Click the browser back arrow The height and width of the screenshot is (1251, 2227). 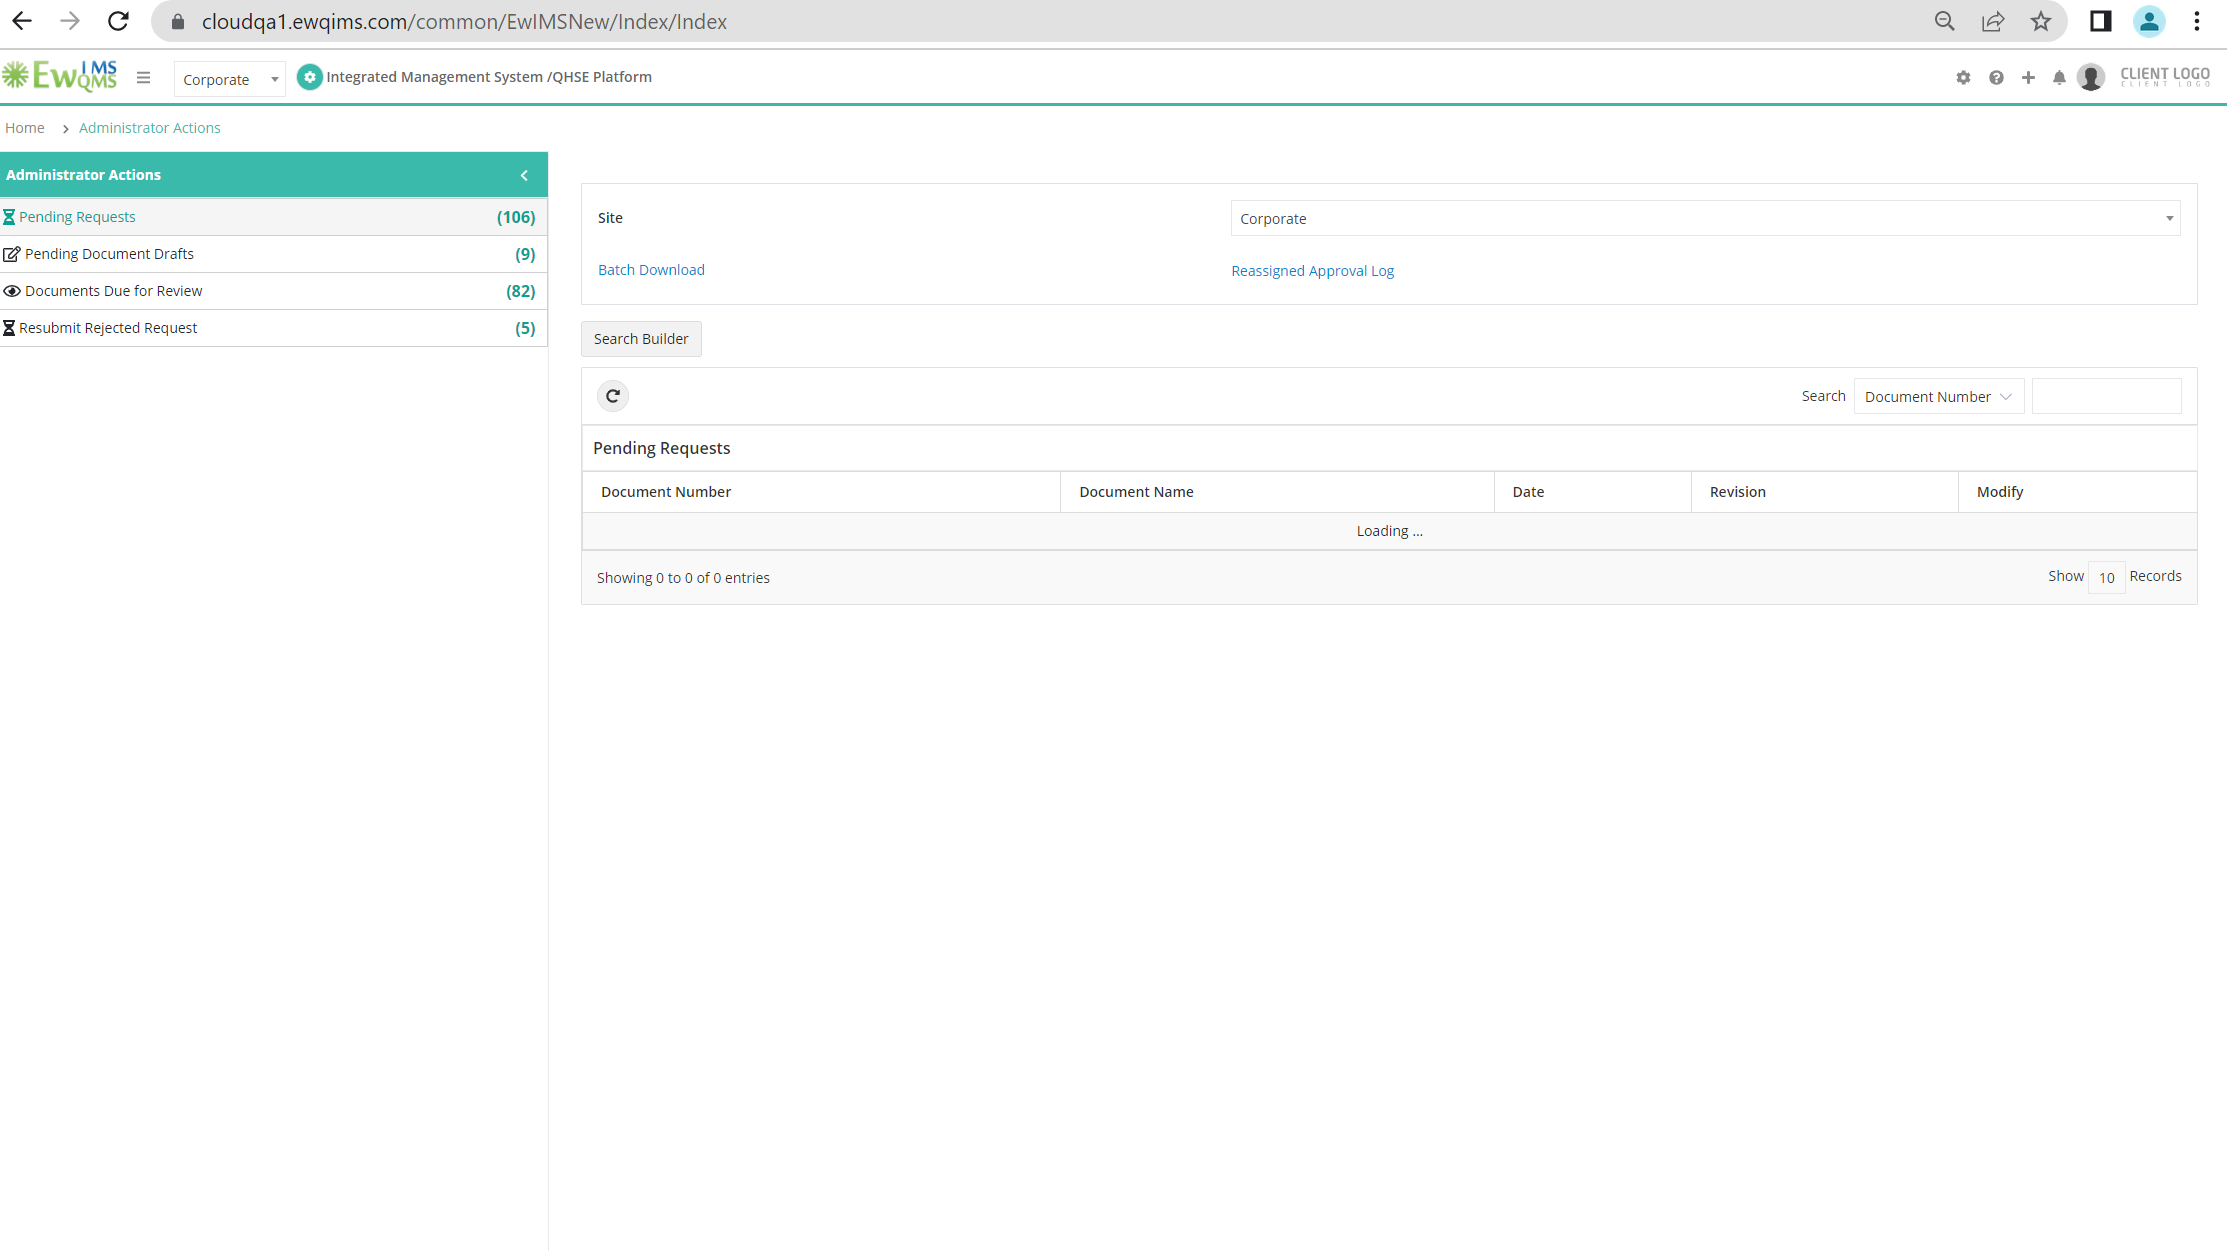point(22,21)
